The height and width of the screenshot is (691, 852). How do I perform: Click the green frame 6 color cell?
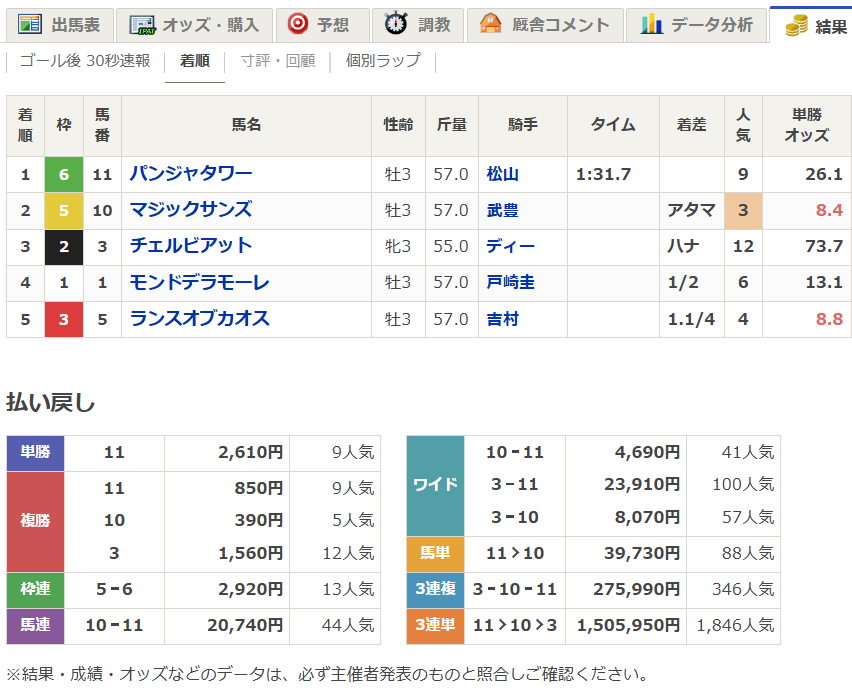tap(64, 172)
